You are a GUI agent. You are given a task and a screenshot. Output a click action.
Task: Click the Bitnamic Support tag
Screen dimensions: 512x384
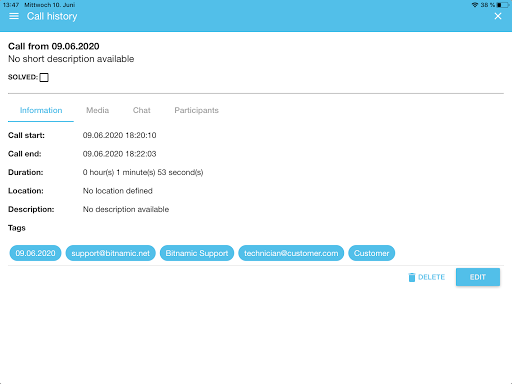coord(197,253)
